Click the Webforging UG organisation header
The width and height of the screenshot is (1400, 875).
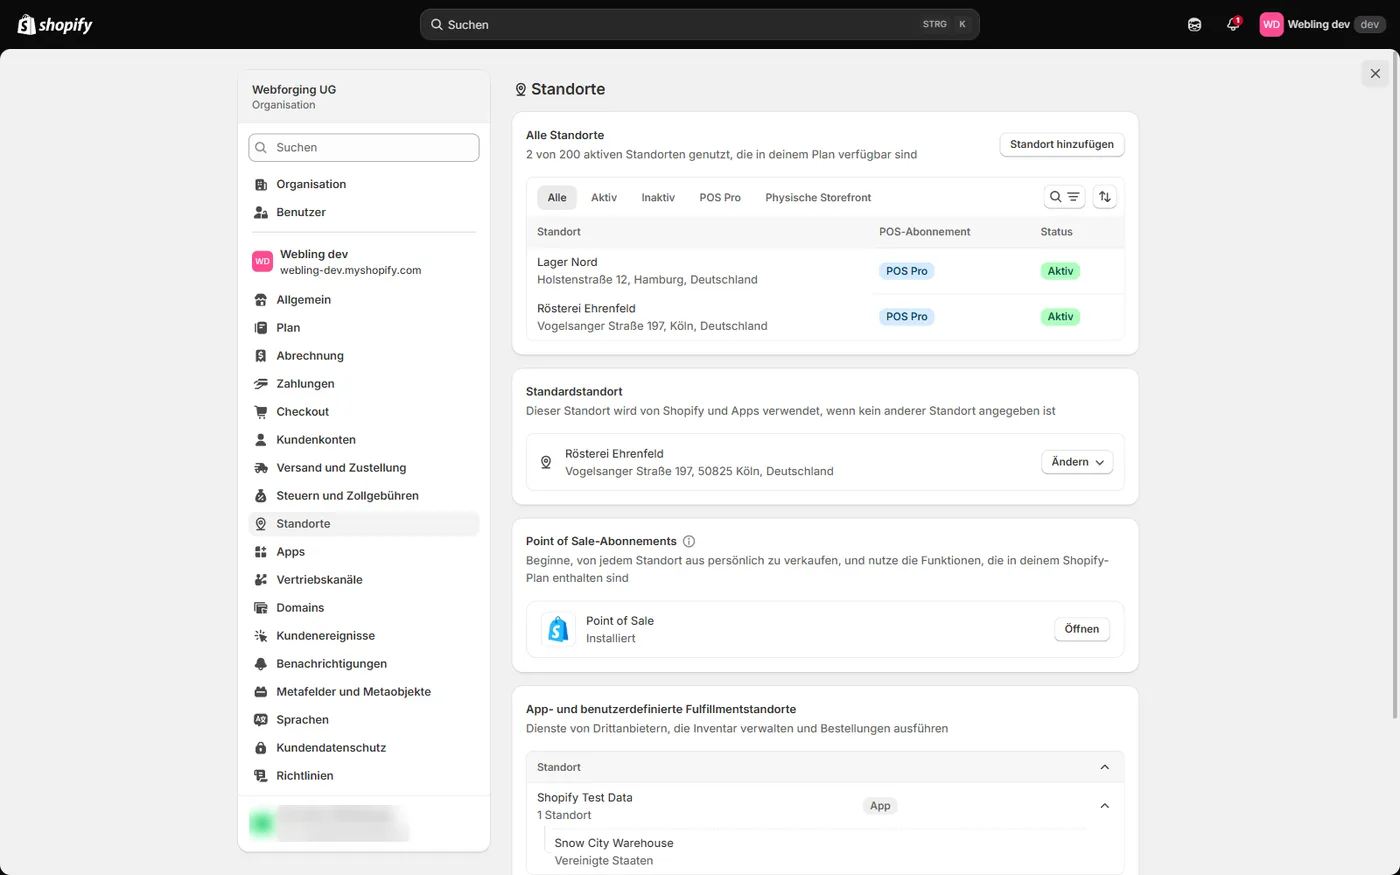(364, 96)
